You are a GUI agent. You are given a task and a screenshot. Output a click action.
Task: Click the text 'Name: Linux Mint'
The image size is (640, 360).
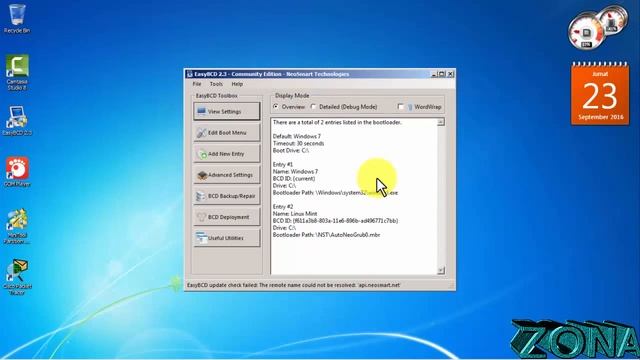(295, 213)
